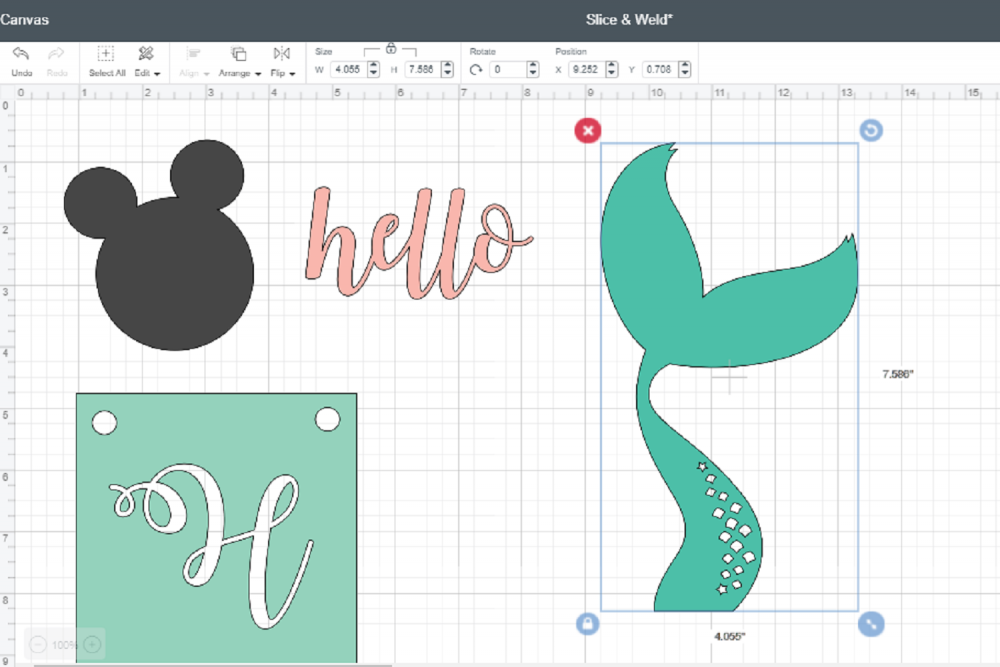Viewport: 1000px width, 667px height.
Task: Decrease height with stepper down arrow
Action: tap(448, 73)
